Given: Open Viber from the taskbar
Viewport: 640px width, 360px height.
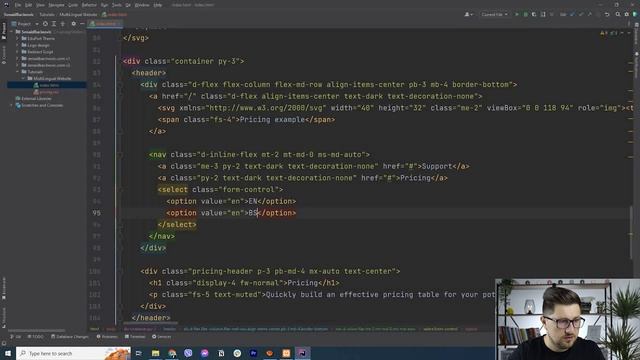Looking at the screenshot, I should coord(188,353).
